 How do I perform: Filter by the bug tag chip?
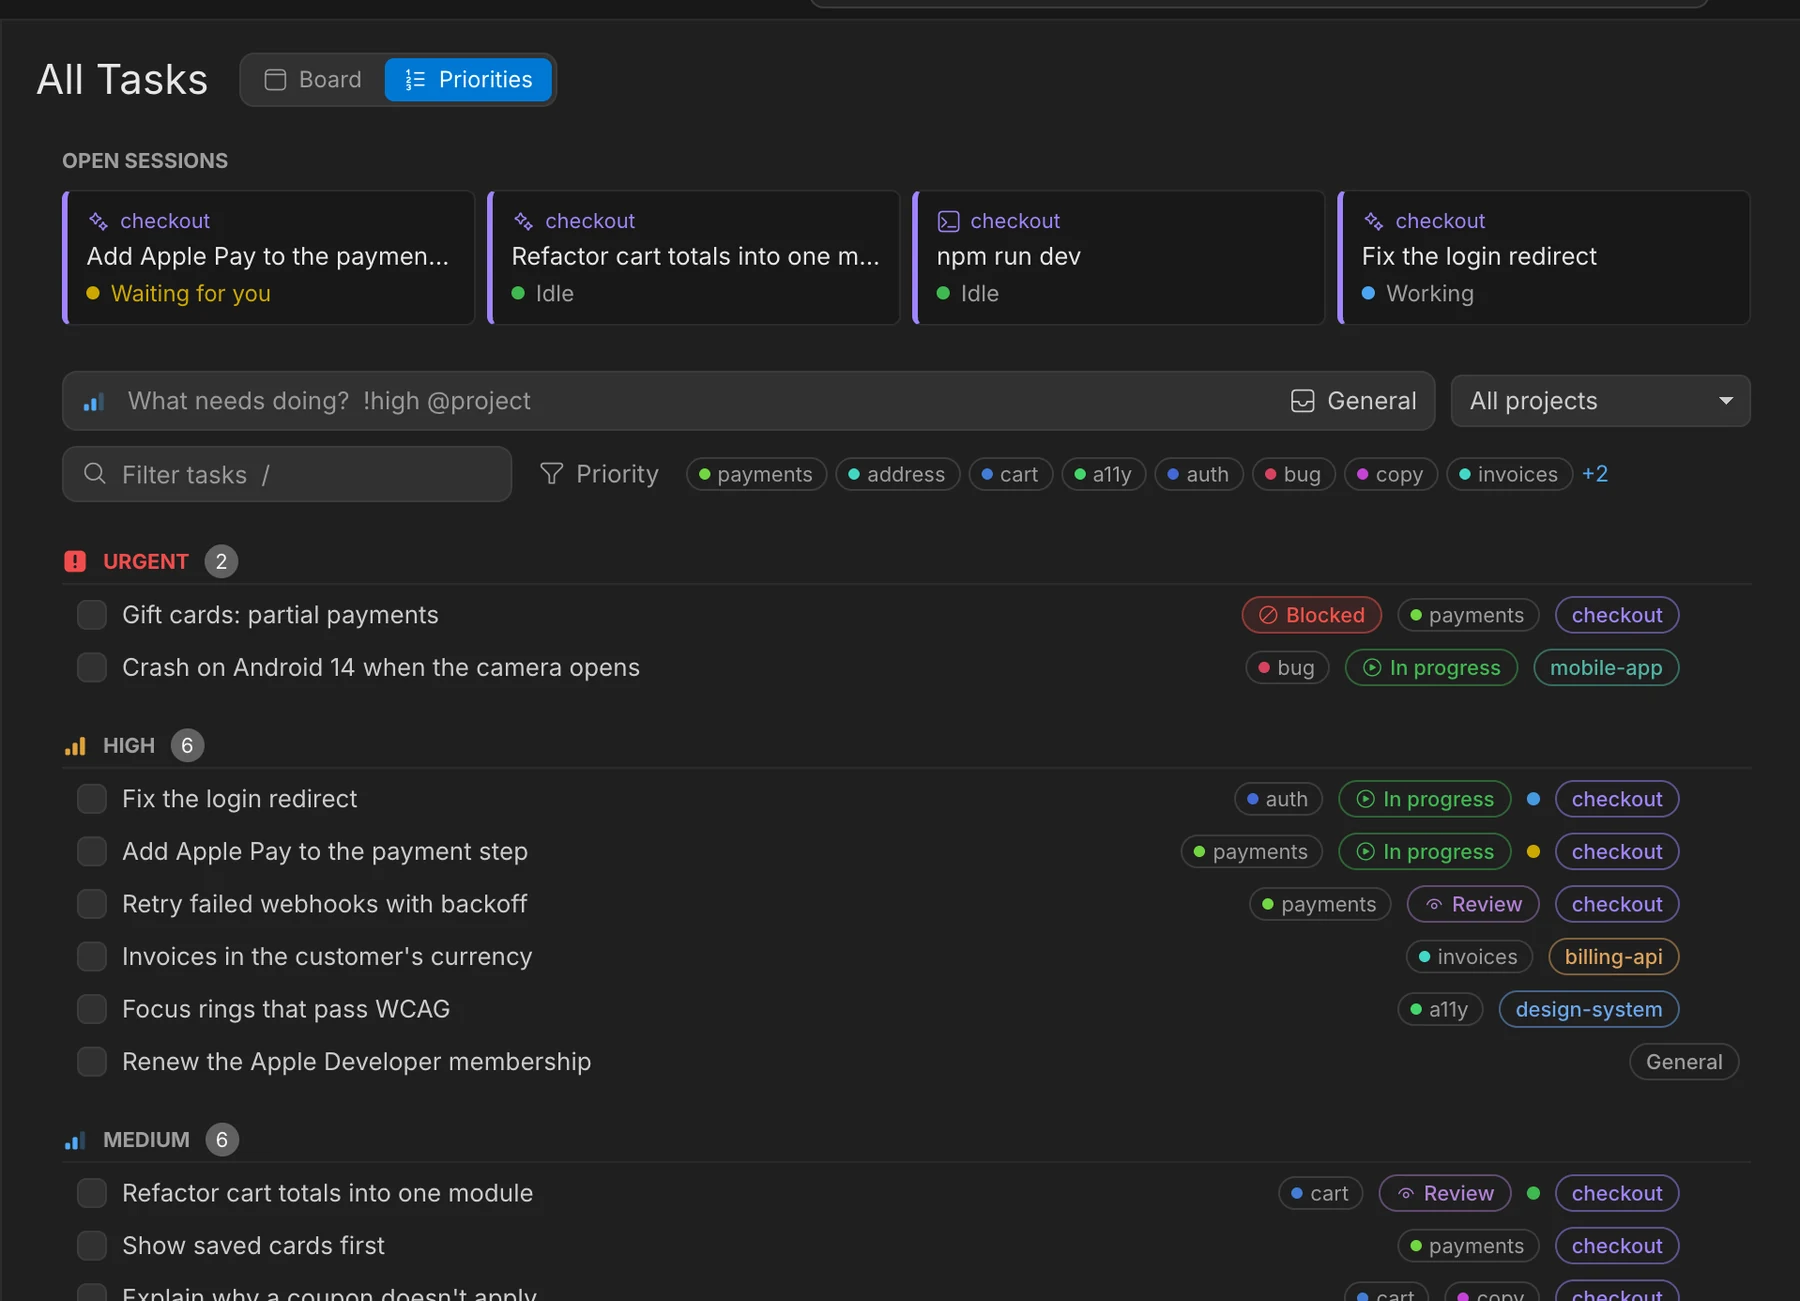[1293, 474]
